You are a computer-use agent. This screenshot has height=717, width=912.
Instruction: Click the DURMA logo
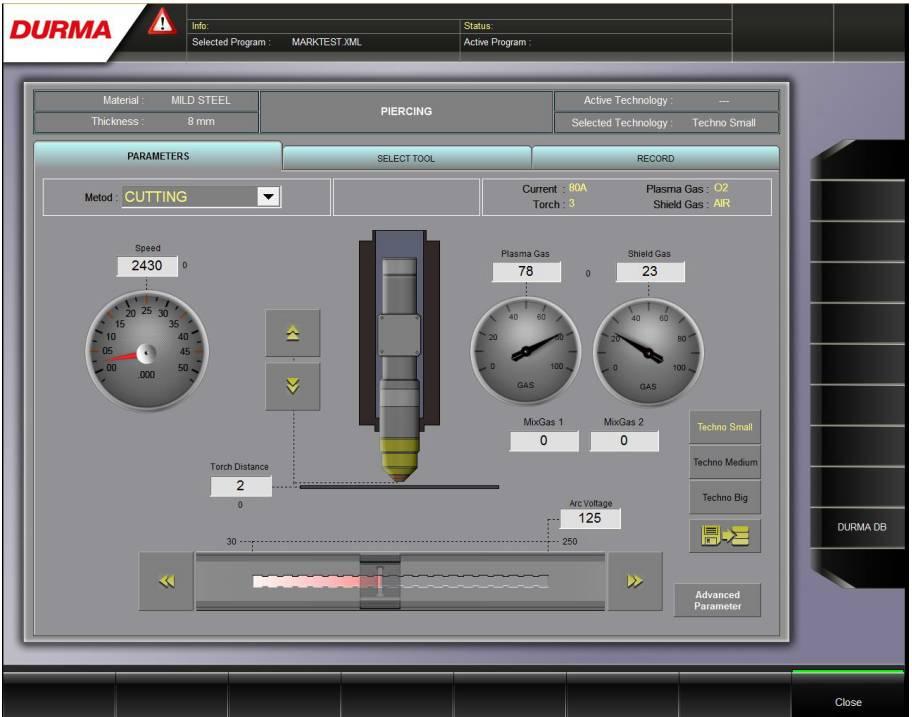(62, 30)
